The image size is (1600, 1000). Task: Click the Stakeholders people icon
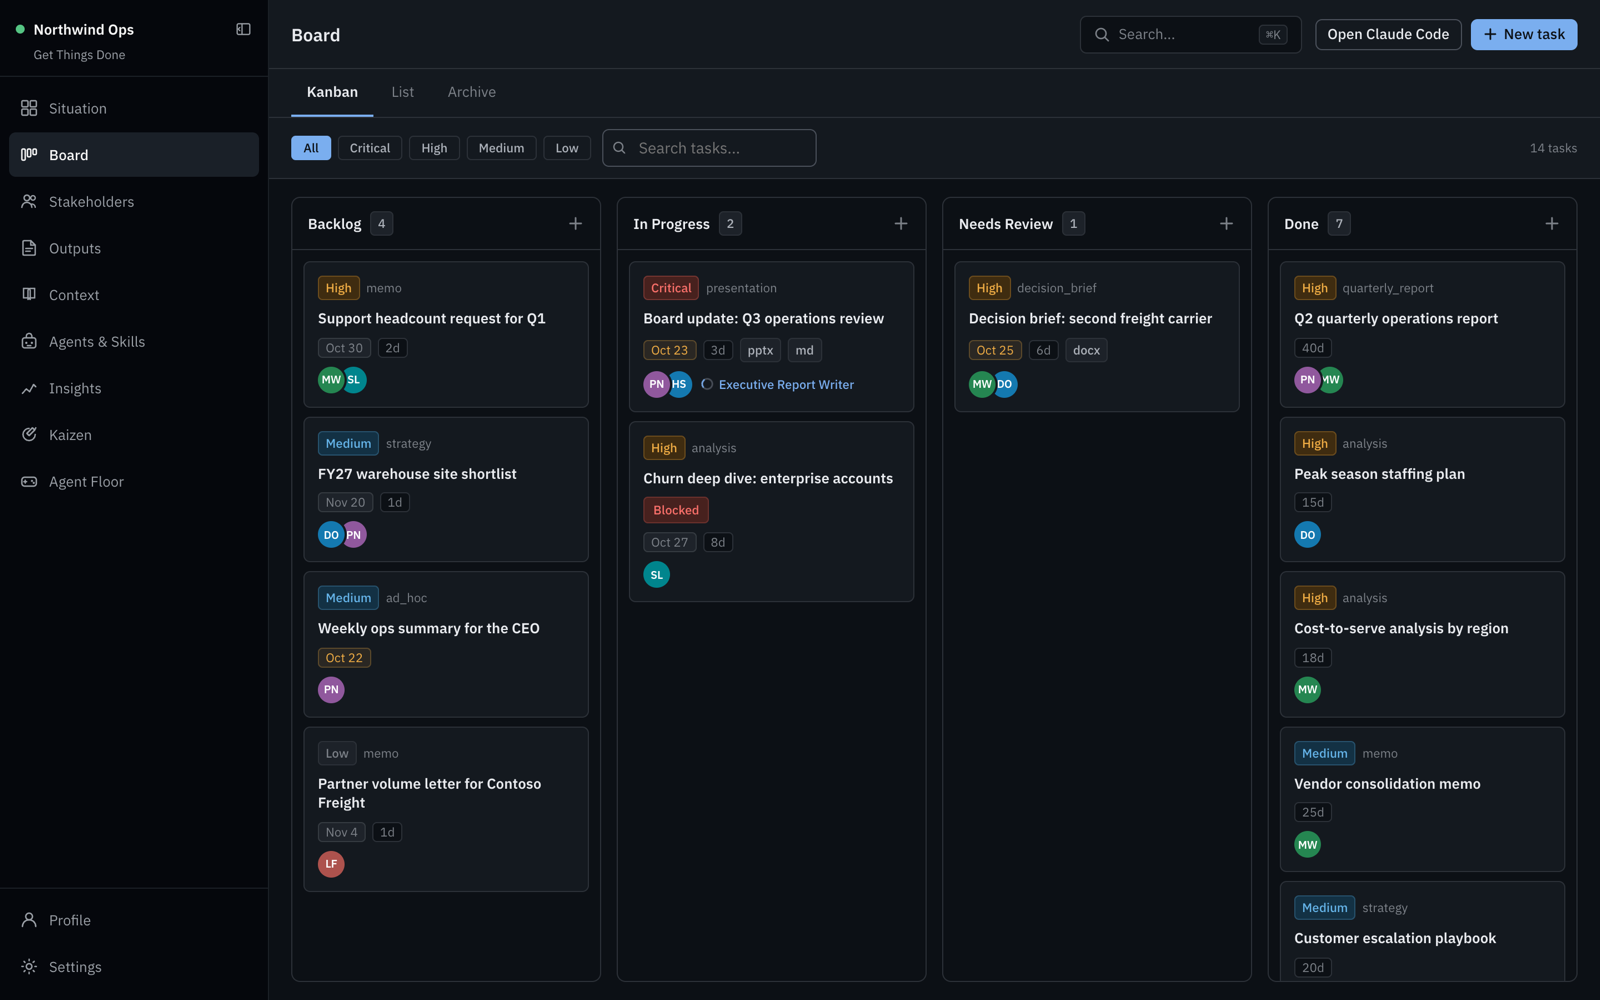click(29, 201)
